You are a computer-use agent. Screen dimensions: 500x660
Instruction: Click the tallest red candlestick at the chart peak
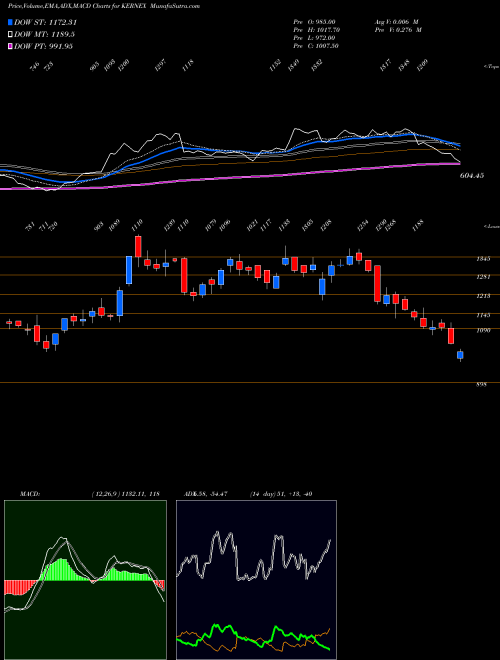(x=138, y=247)
